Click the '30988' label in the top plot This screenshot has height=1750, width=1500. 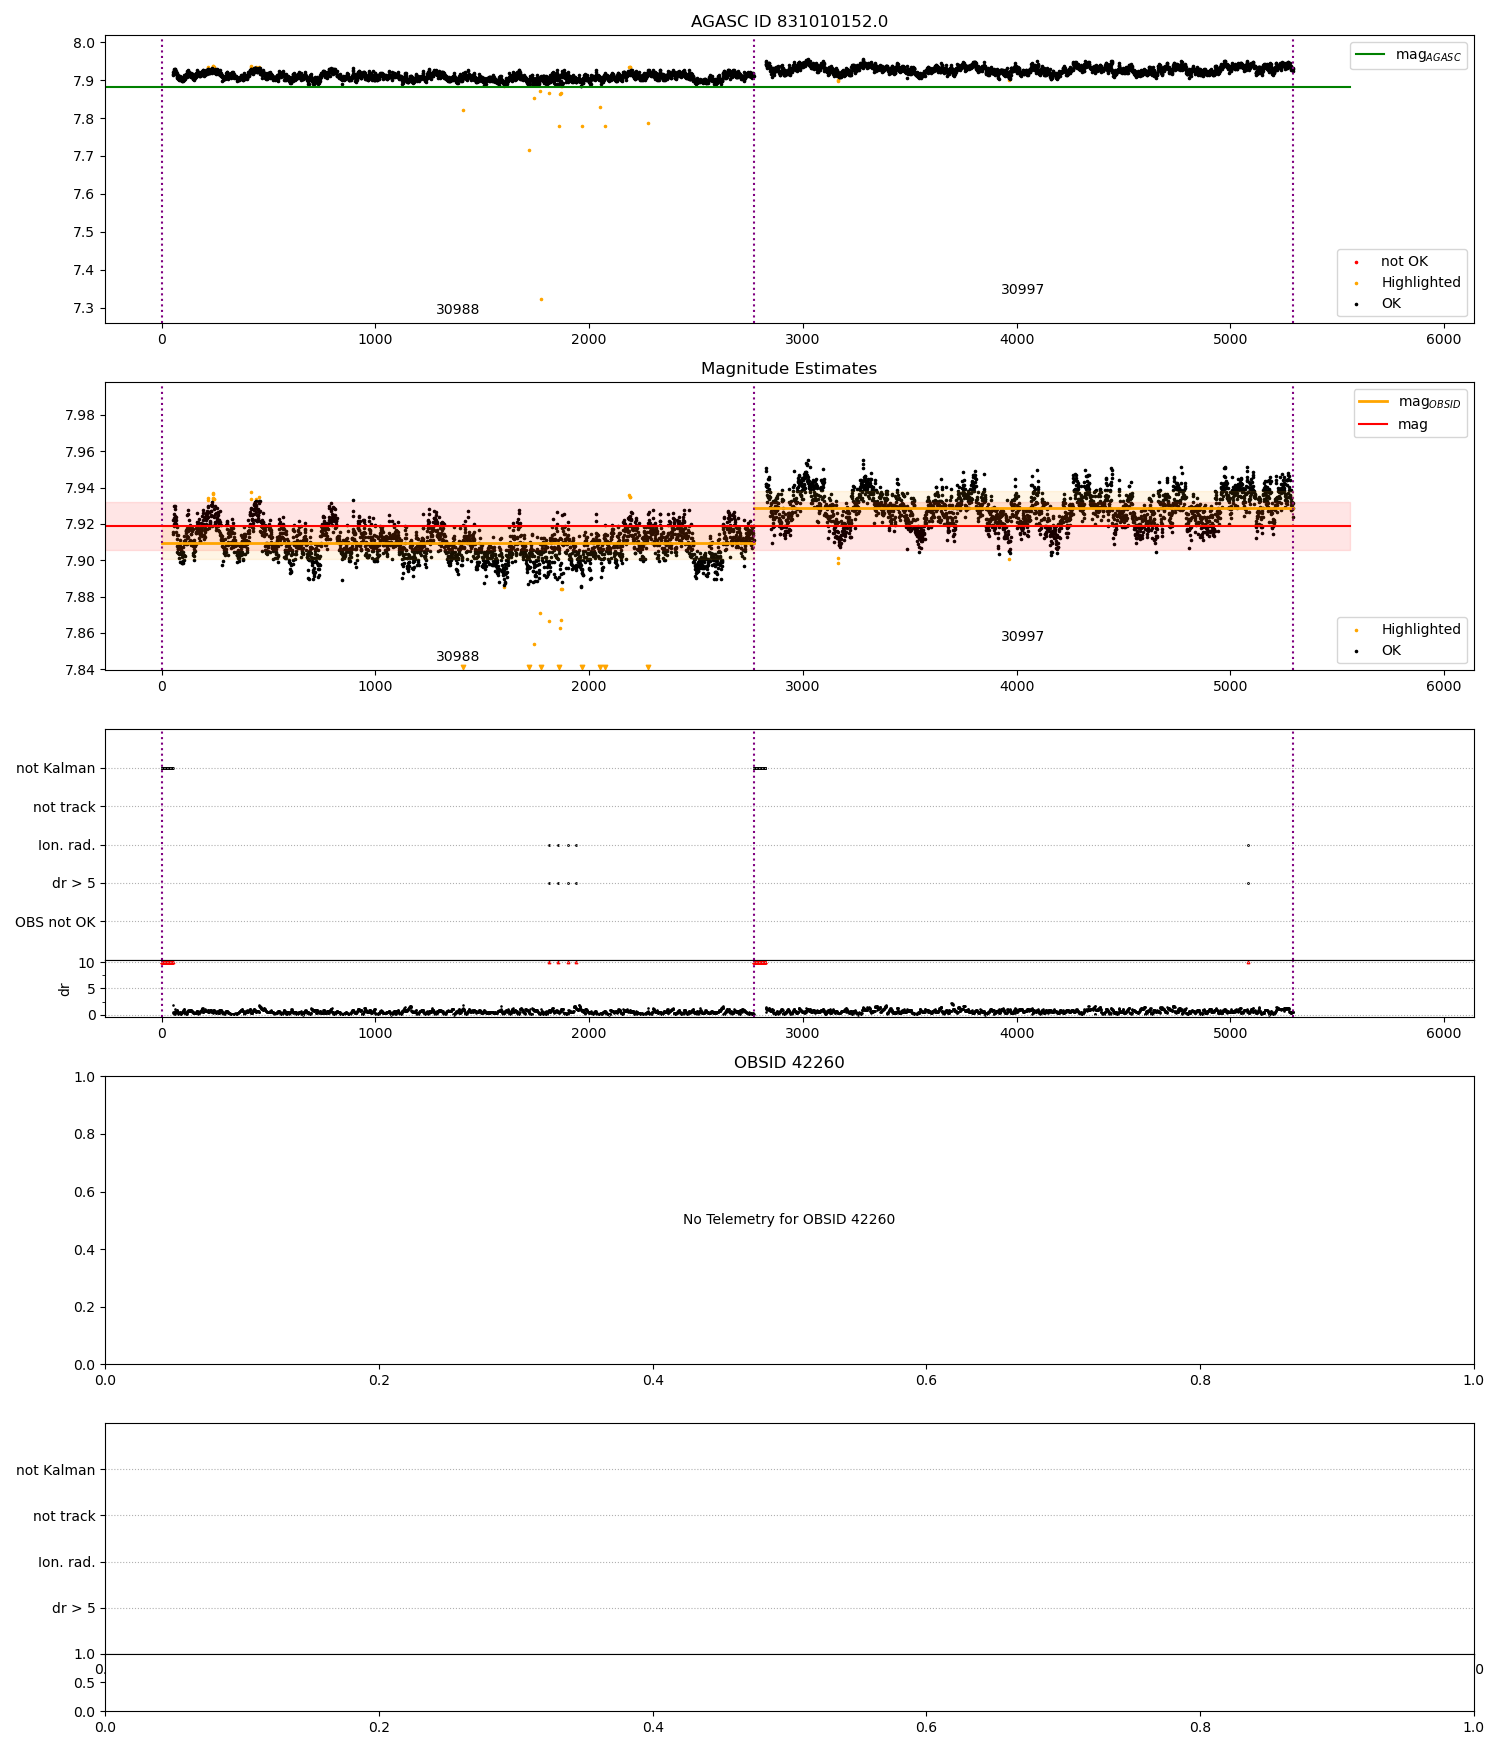[457, 310]
